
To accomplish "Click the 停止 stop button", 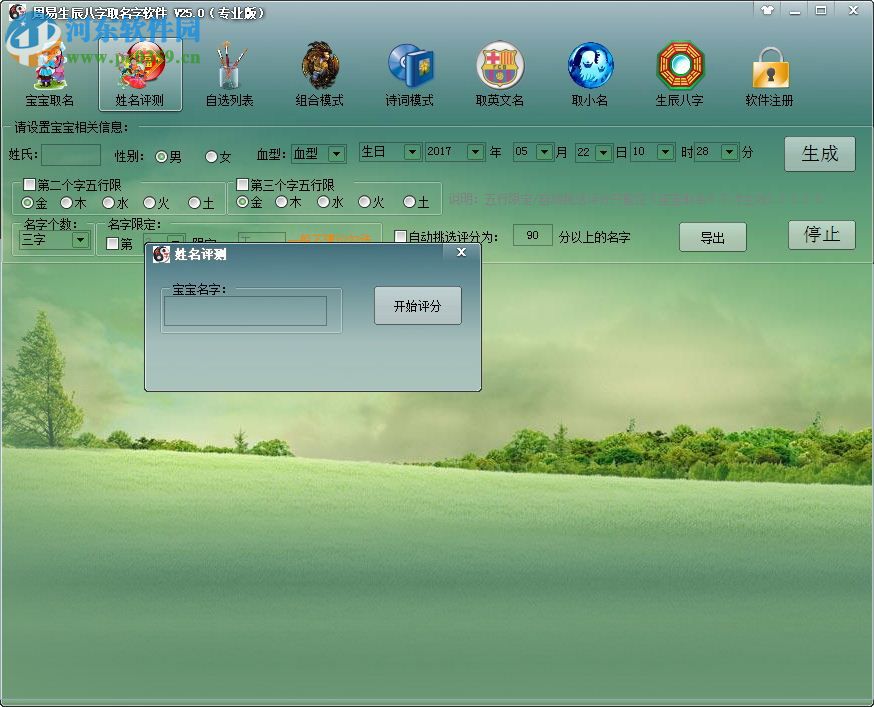I will [822, 235].
